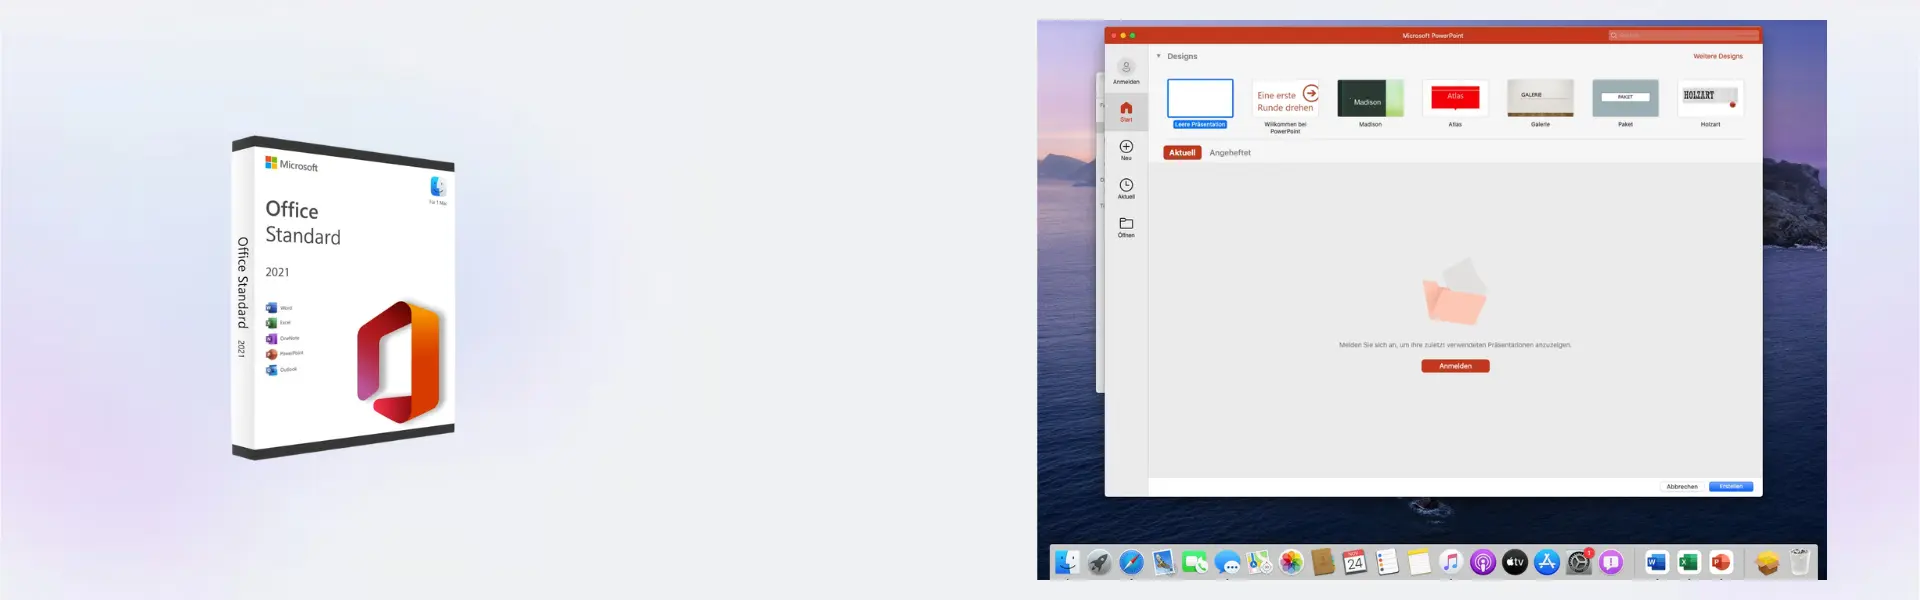Close the PowerPoint window with red button

(1113, 35)
